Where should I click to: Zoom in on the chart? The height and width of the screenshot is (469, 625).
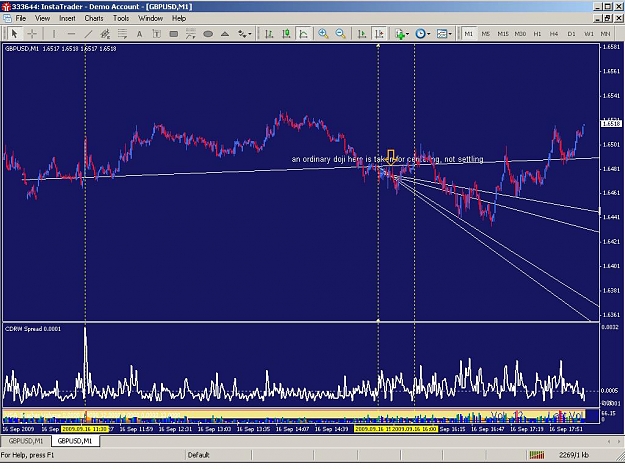click(323, 34)
